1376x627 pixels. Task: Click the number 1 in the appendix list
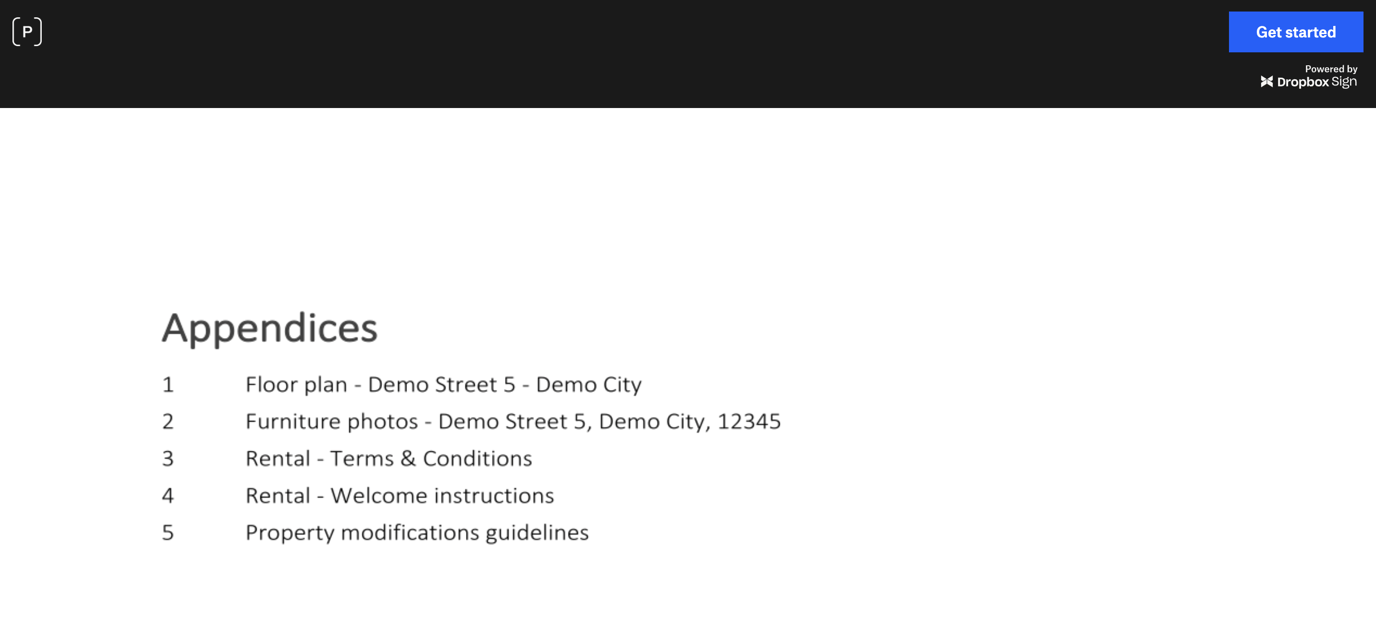point(167,384)
